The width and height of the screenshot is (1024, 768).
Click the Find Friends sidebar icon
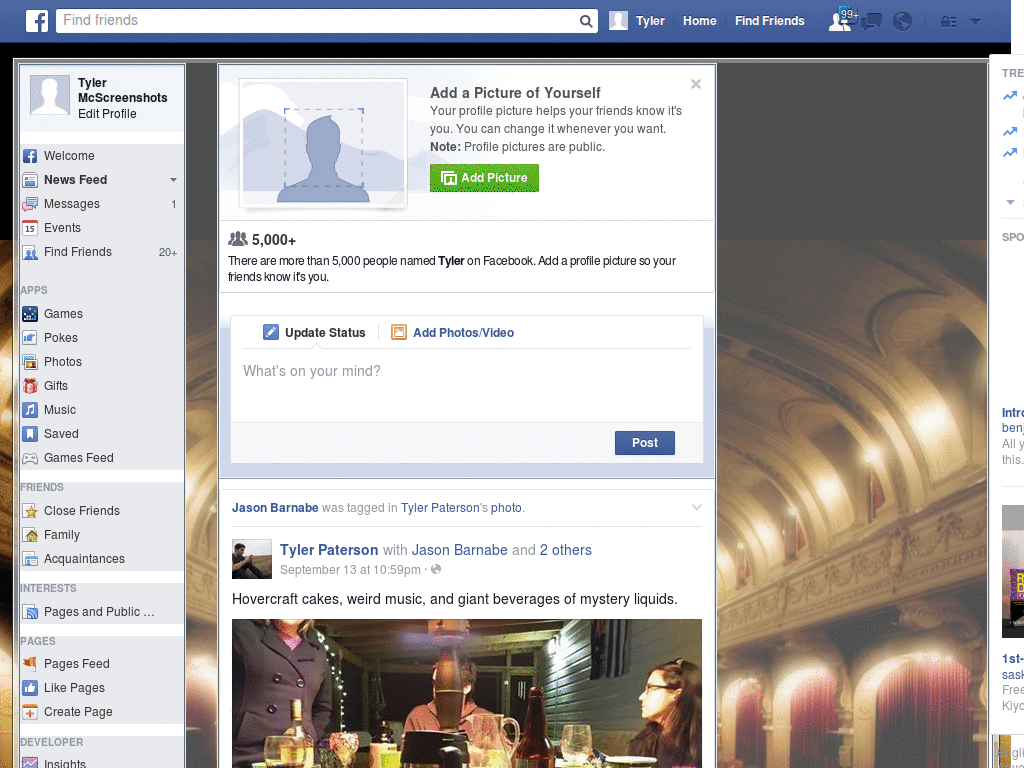(x=30, y=252)
